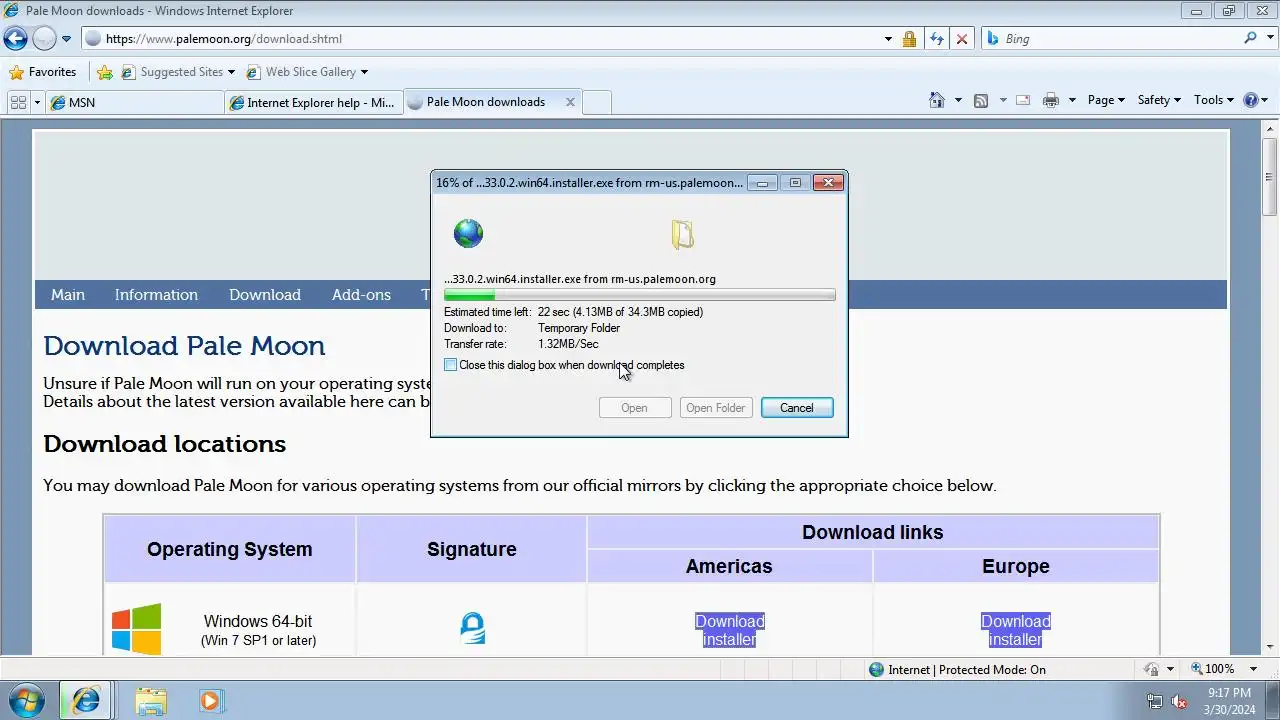The height and width of the screenshot is (720, 1280).
Task: Open the Add-ons navigation item
Action: point(361,295)
